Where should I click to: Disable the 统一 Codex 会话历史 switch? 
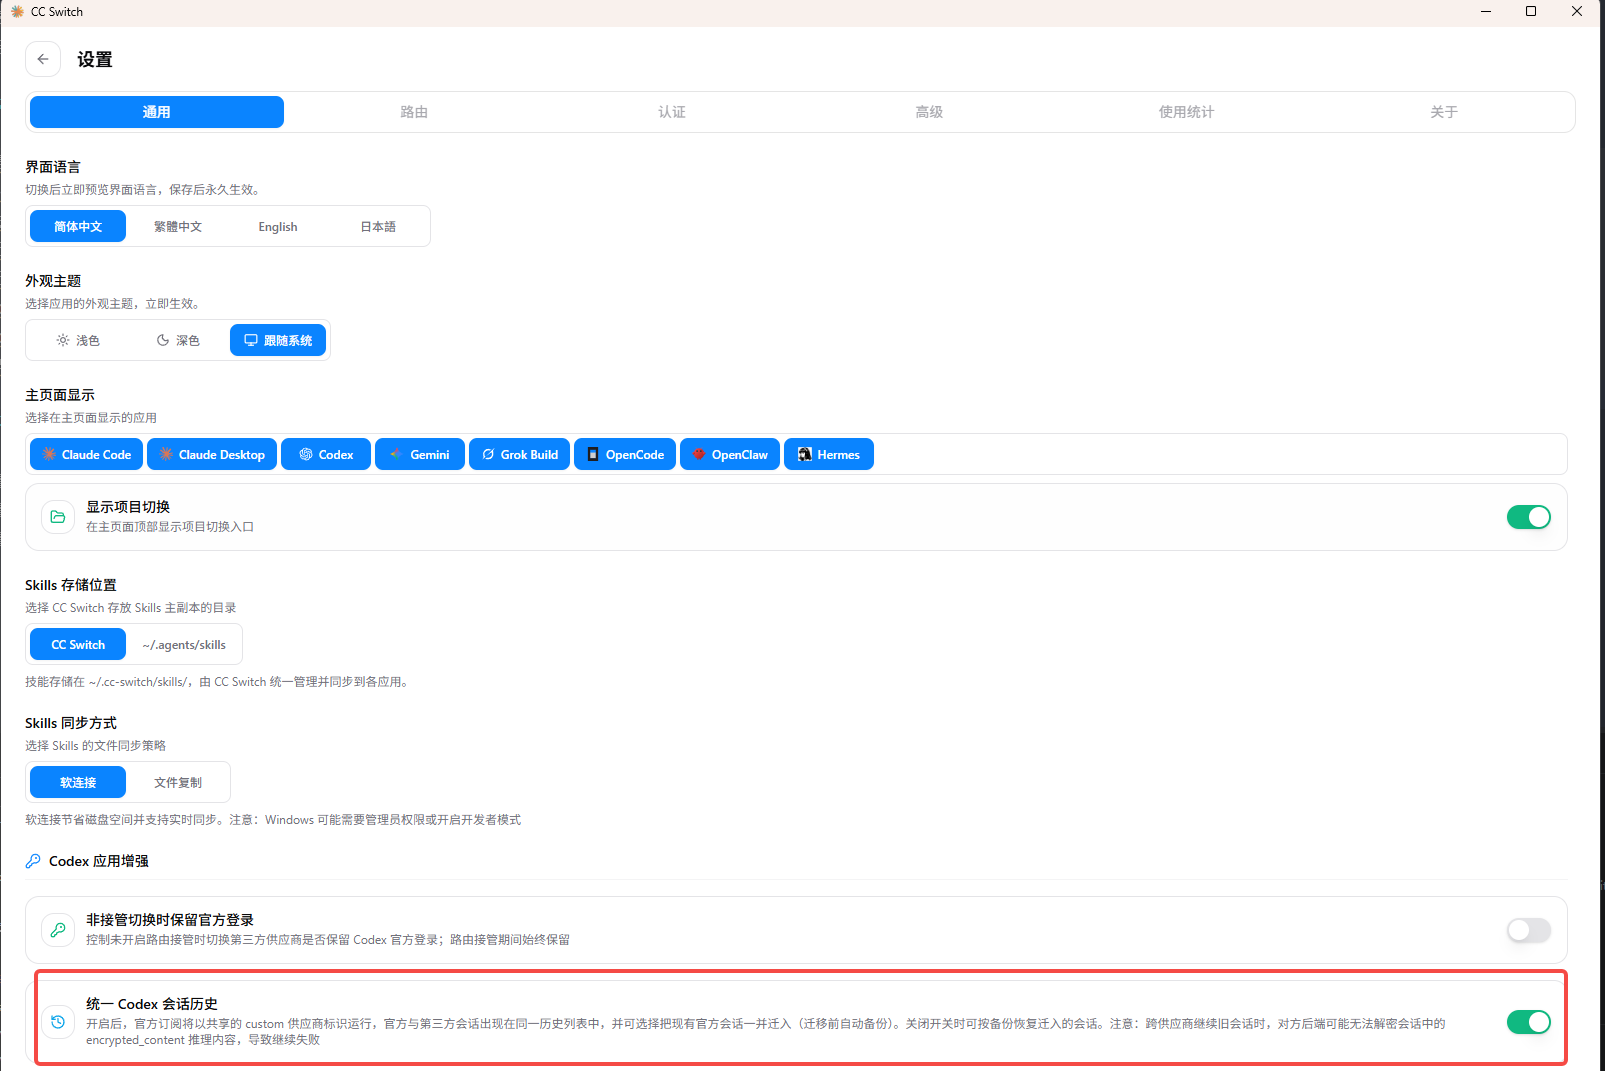pos(1529,1022)
